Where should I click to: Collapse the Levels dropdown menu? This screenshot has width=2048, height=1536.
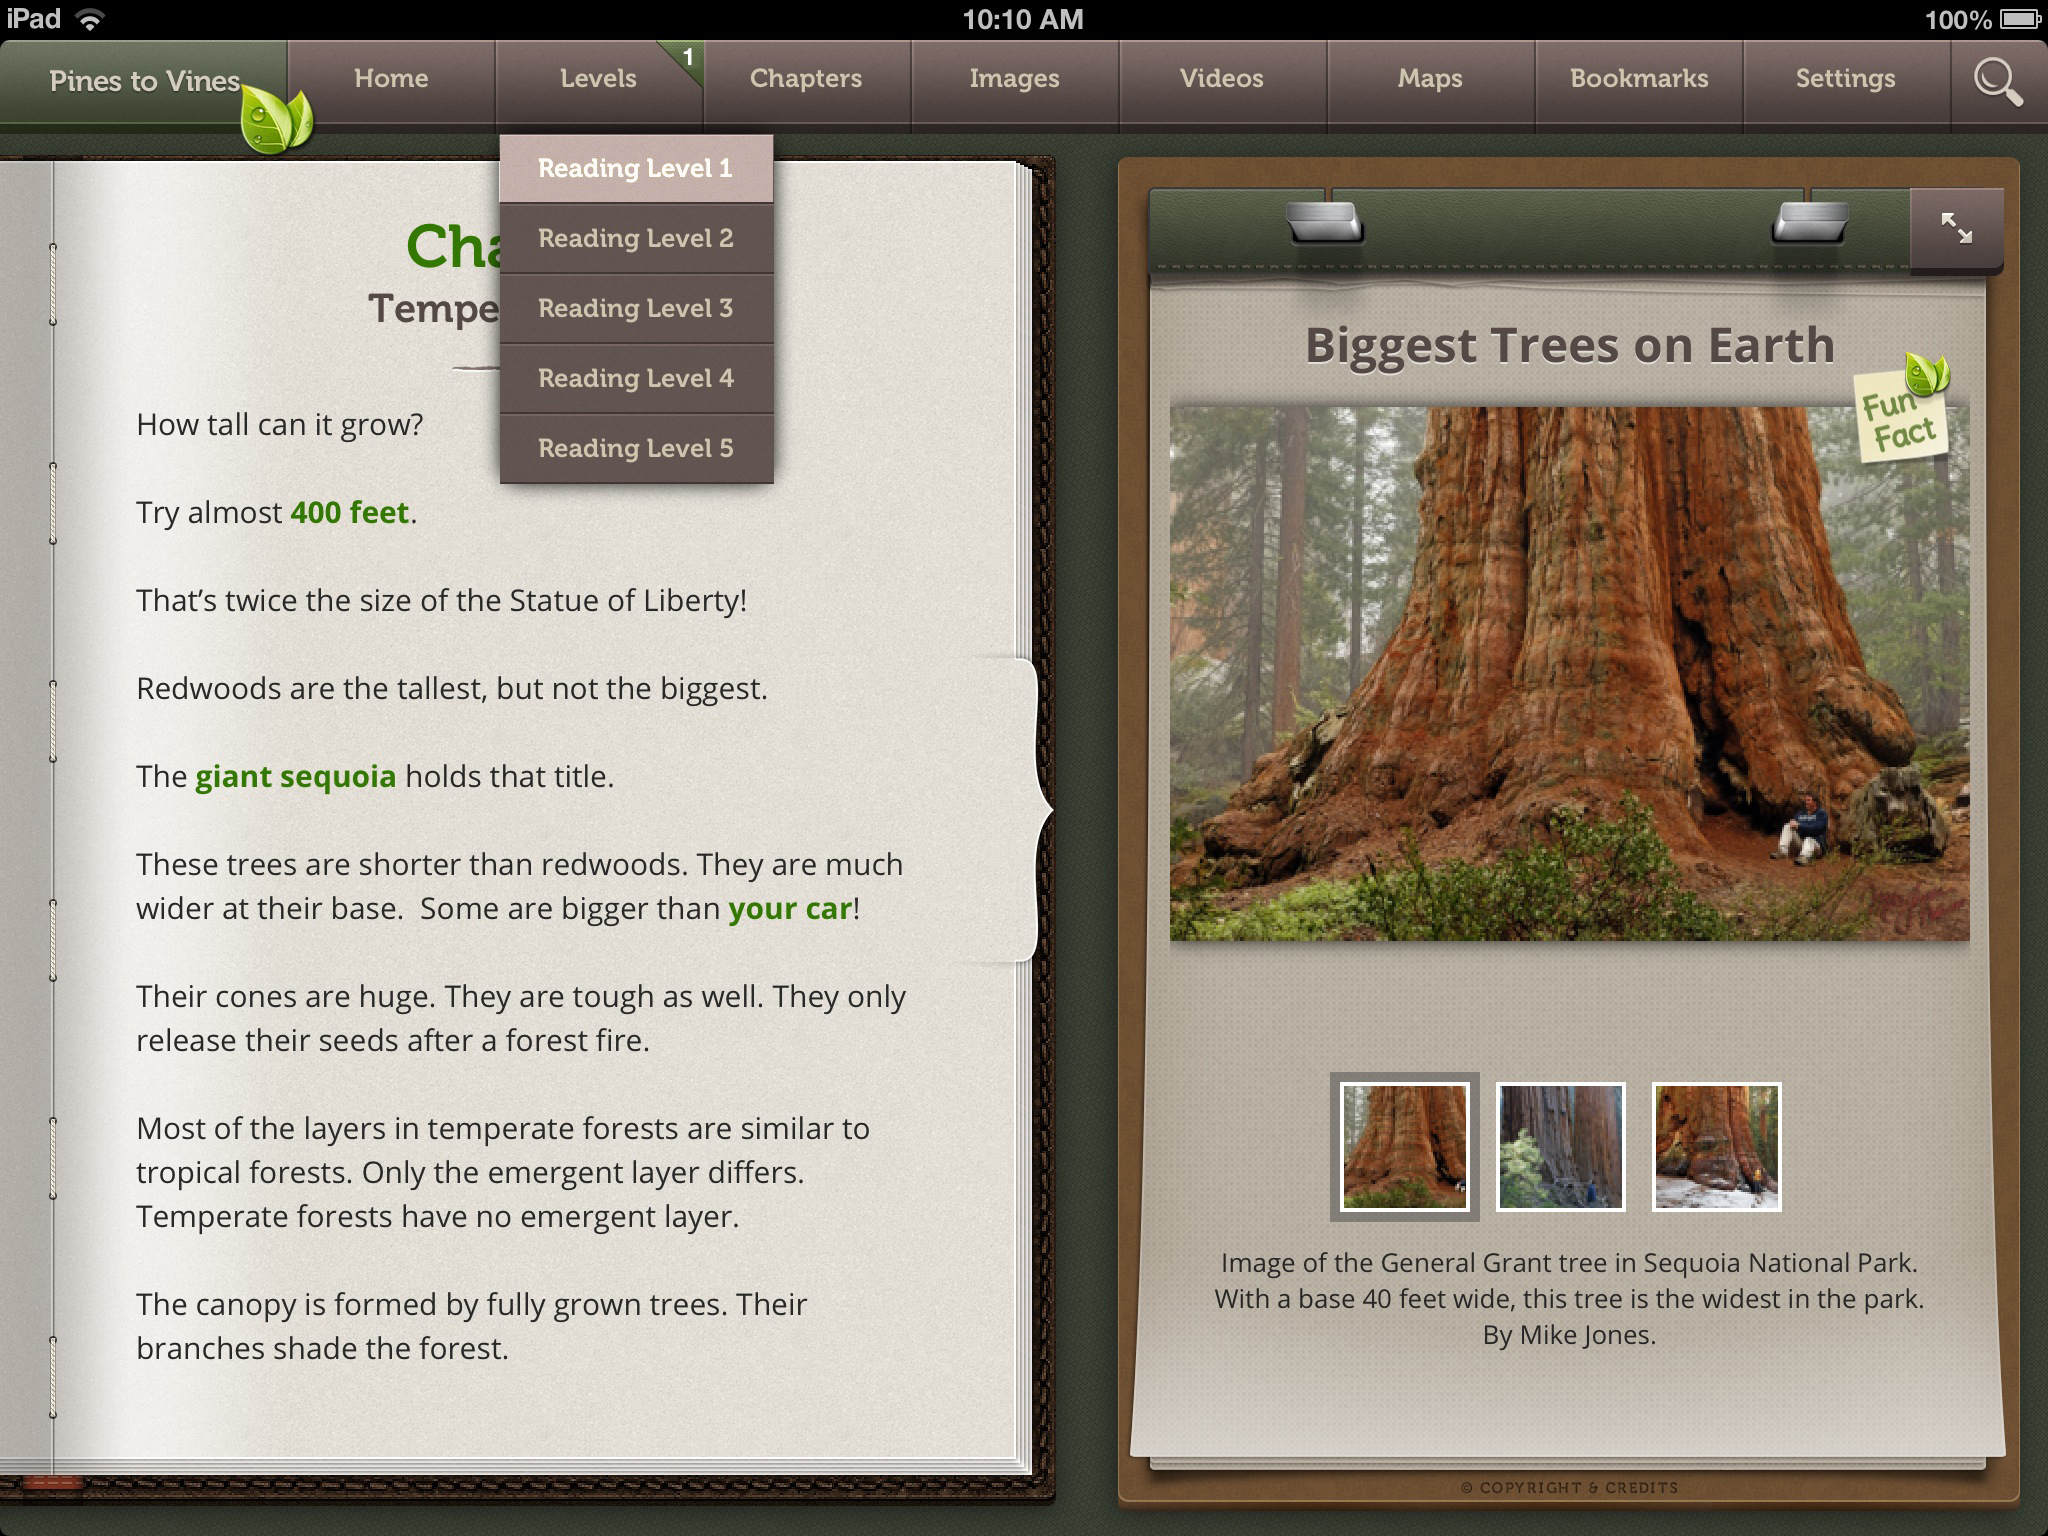point(598,79)
